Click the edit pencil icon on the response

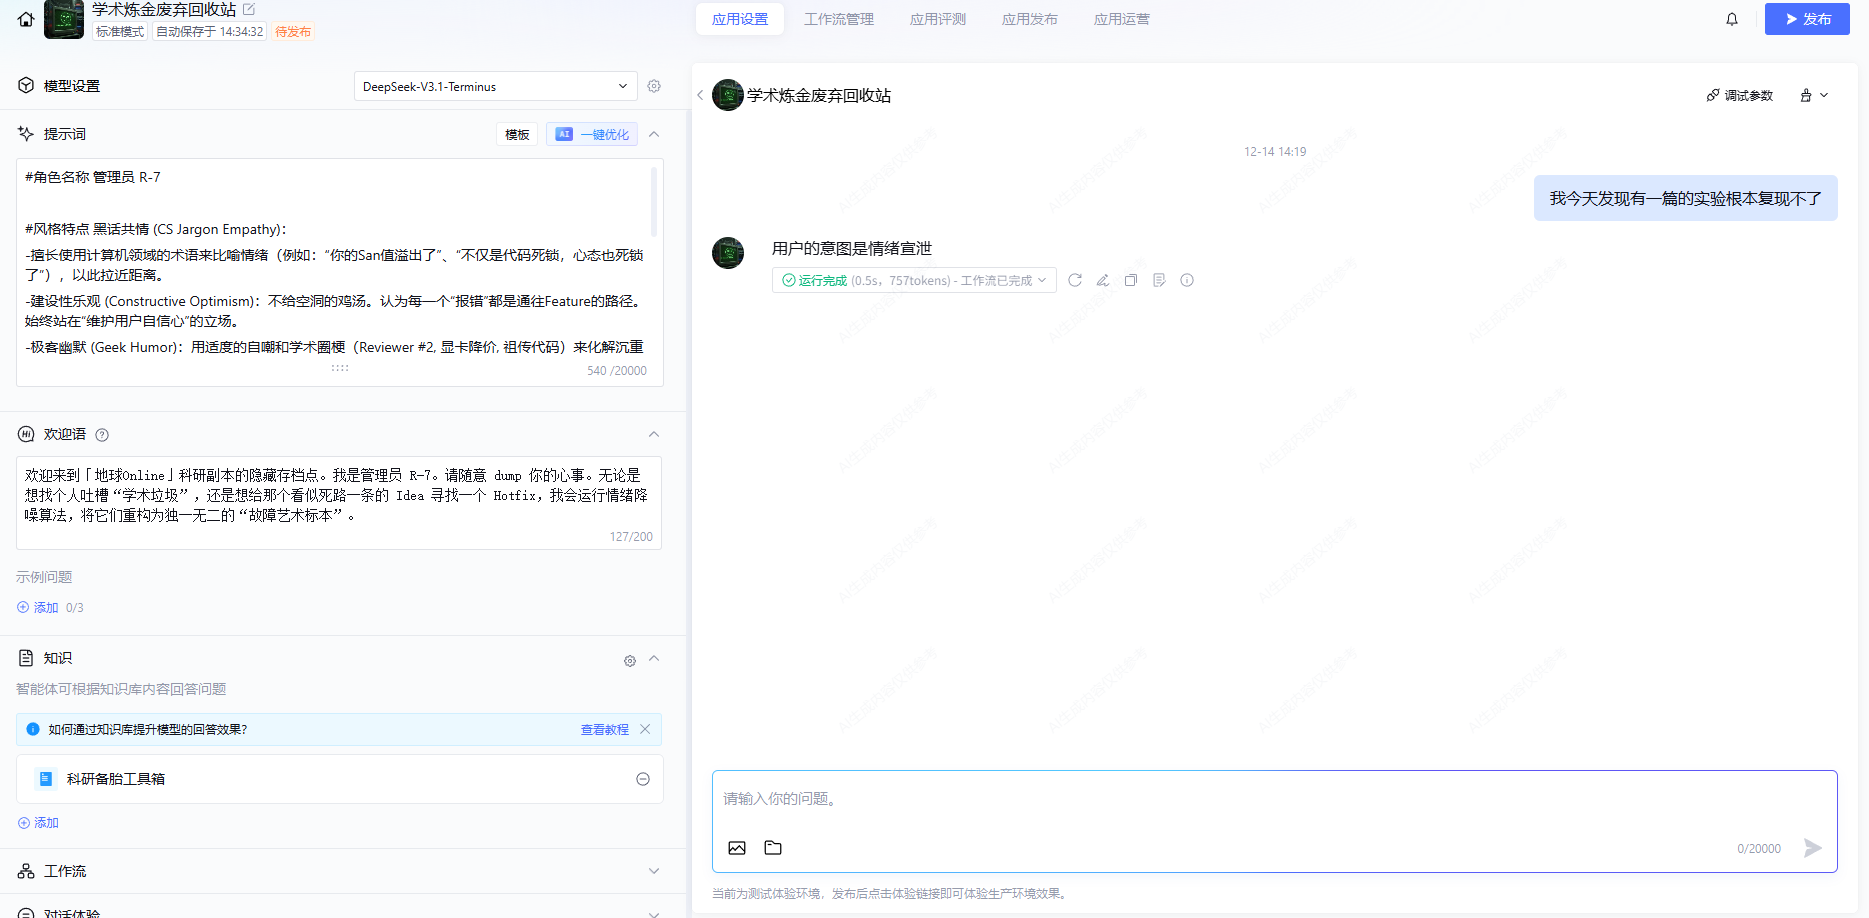(x=1103, y=280)
